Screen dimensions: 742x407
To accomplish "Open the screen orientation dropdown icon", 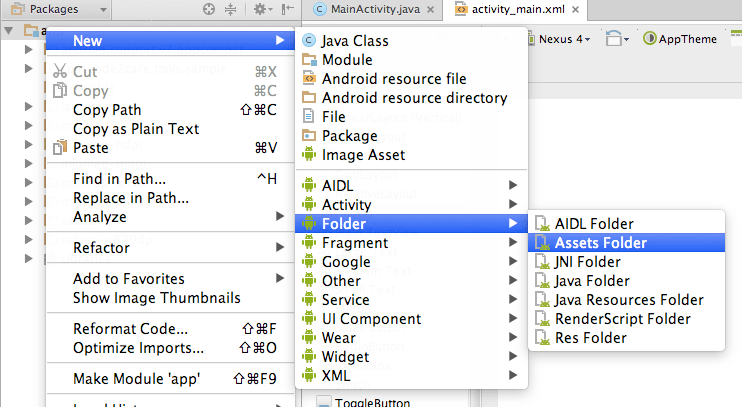I will (617, 39).
